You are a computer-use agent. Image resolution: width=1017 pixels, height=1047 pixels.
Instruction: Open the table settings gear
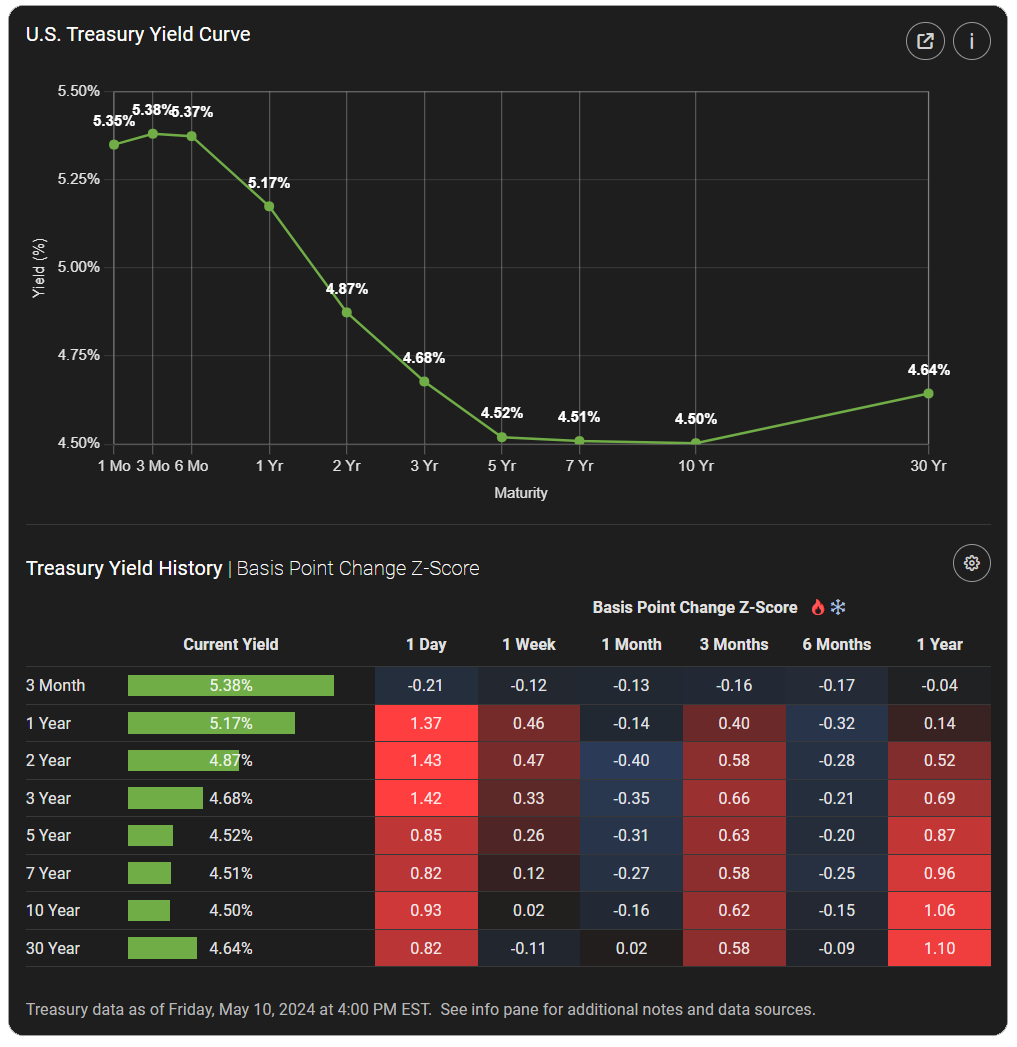[x=971, y=563]
